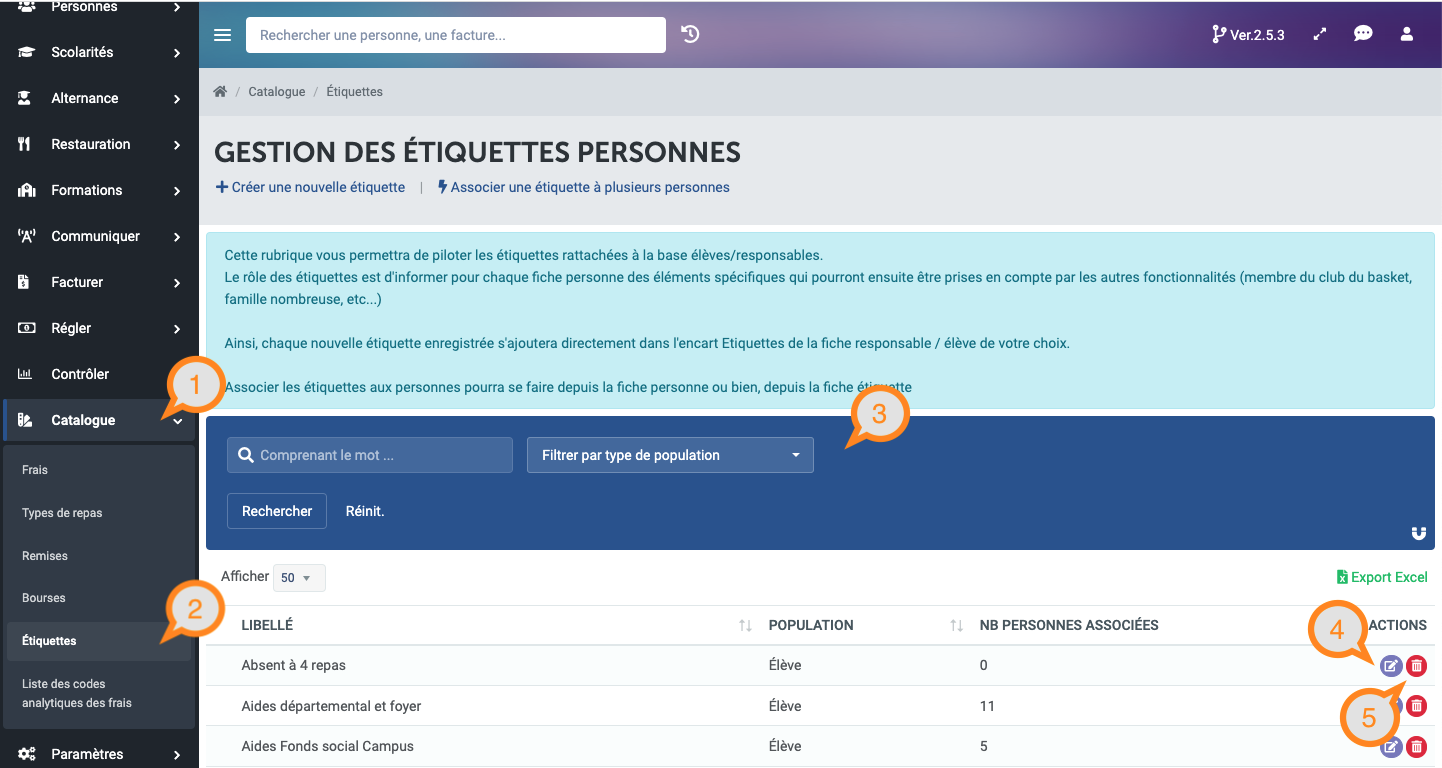Toggle fullscreen with the expand arrows icon
1442x768 pixels.
point(1320,34)
